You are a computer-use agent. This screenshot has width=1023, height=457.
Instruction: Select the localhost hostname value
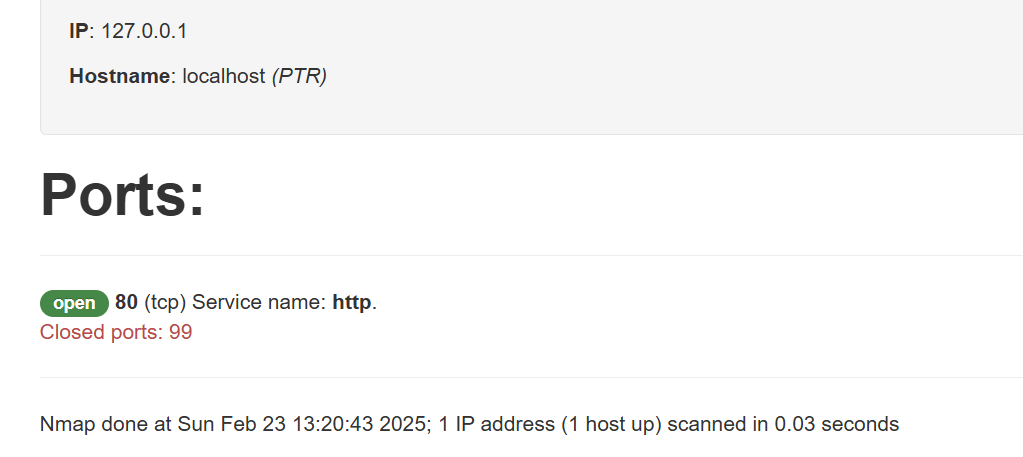224,76
